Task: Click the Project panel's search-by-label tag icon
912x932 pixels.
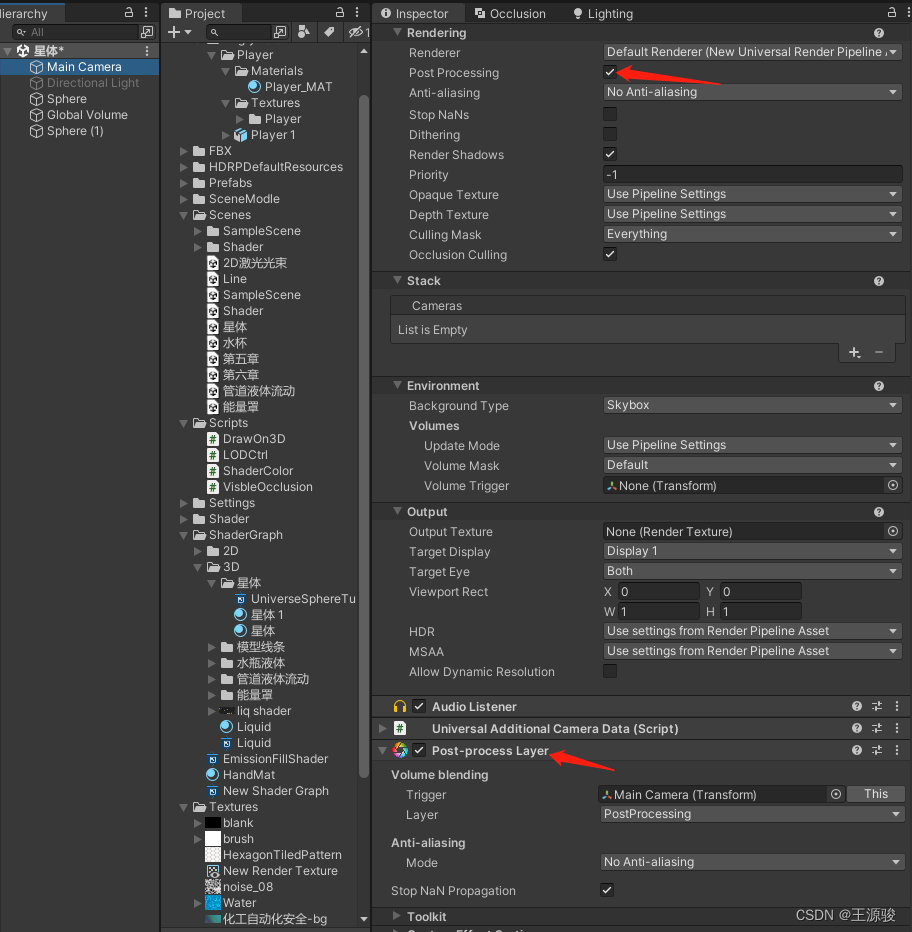Action: 328,32
